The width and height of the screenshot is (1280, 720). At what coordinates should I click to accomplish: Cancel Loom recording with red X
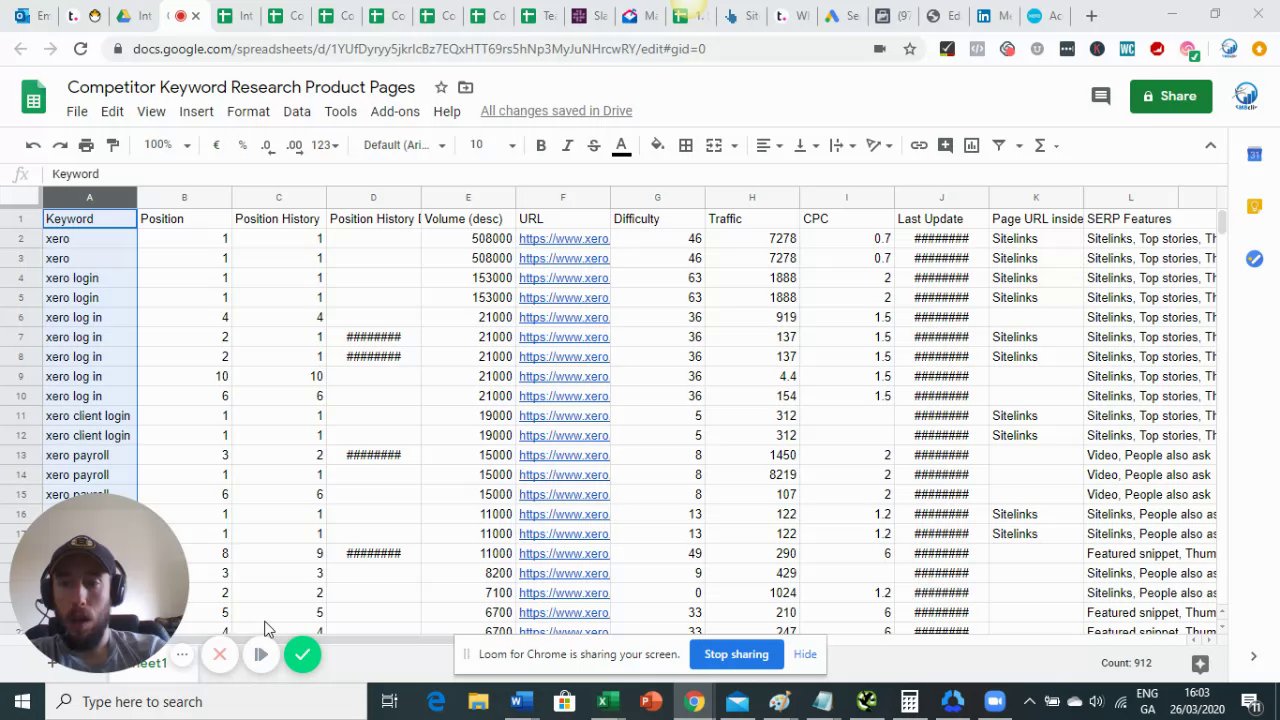point(220,655)
